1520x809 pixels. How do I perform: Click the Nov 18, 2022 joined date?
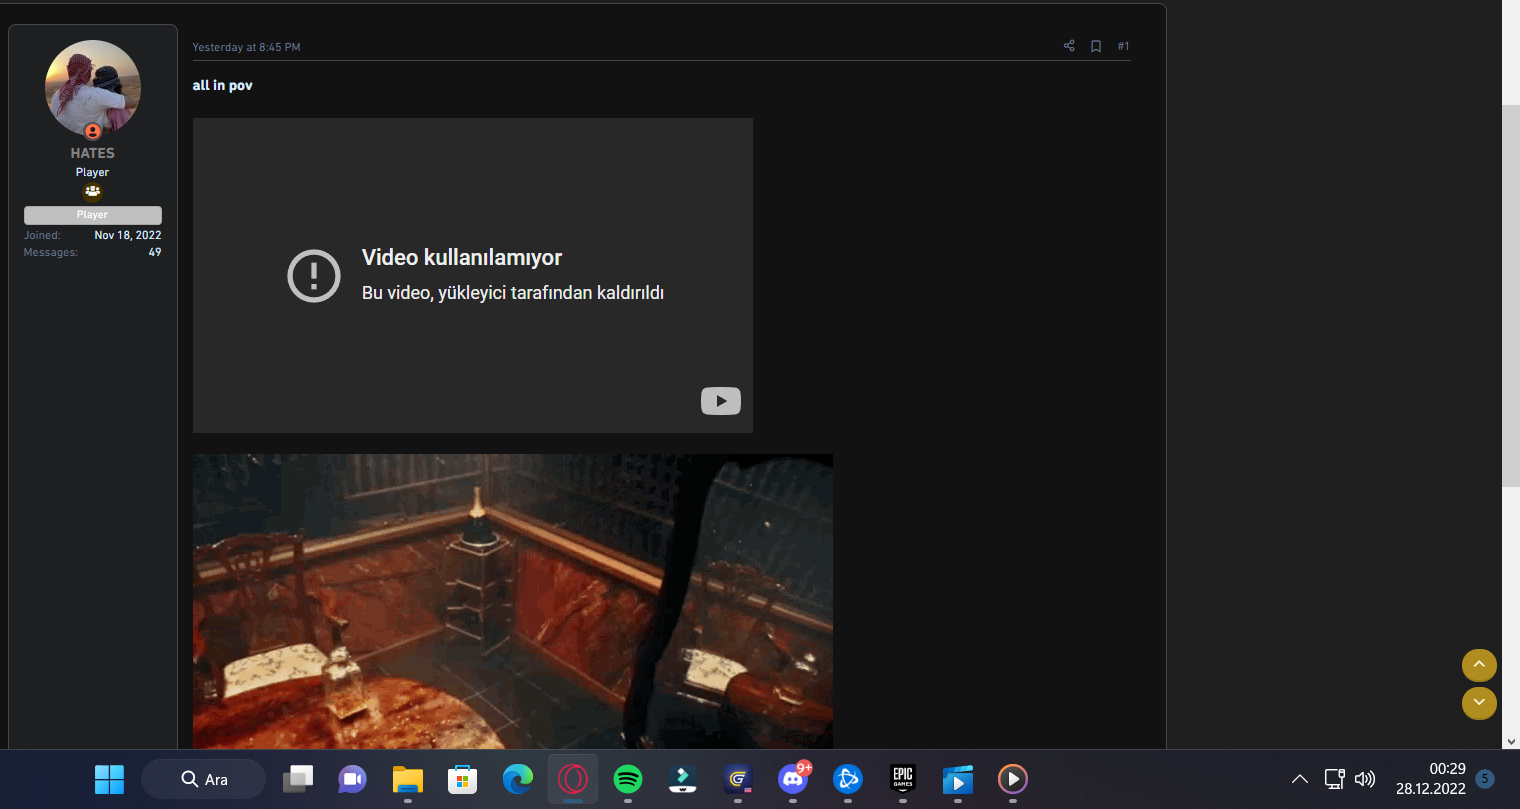click(x=128, y=235)
